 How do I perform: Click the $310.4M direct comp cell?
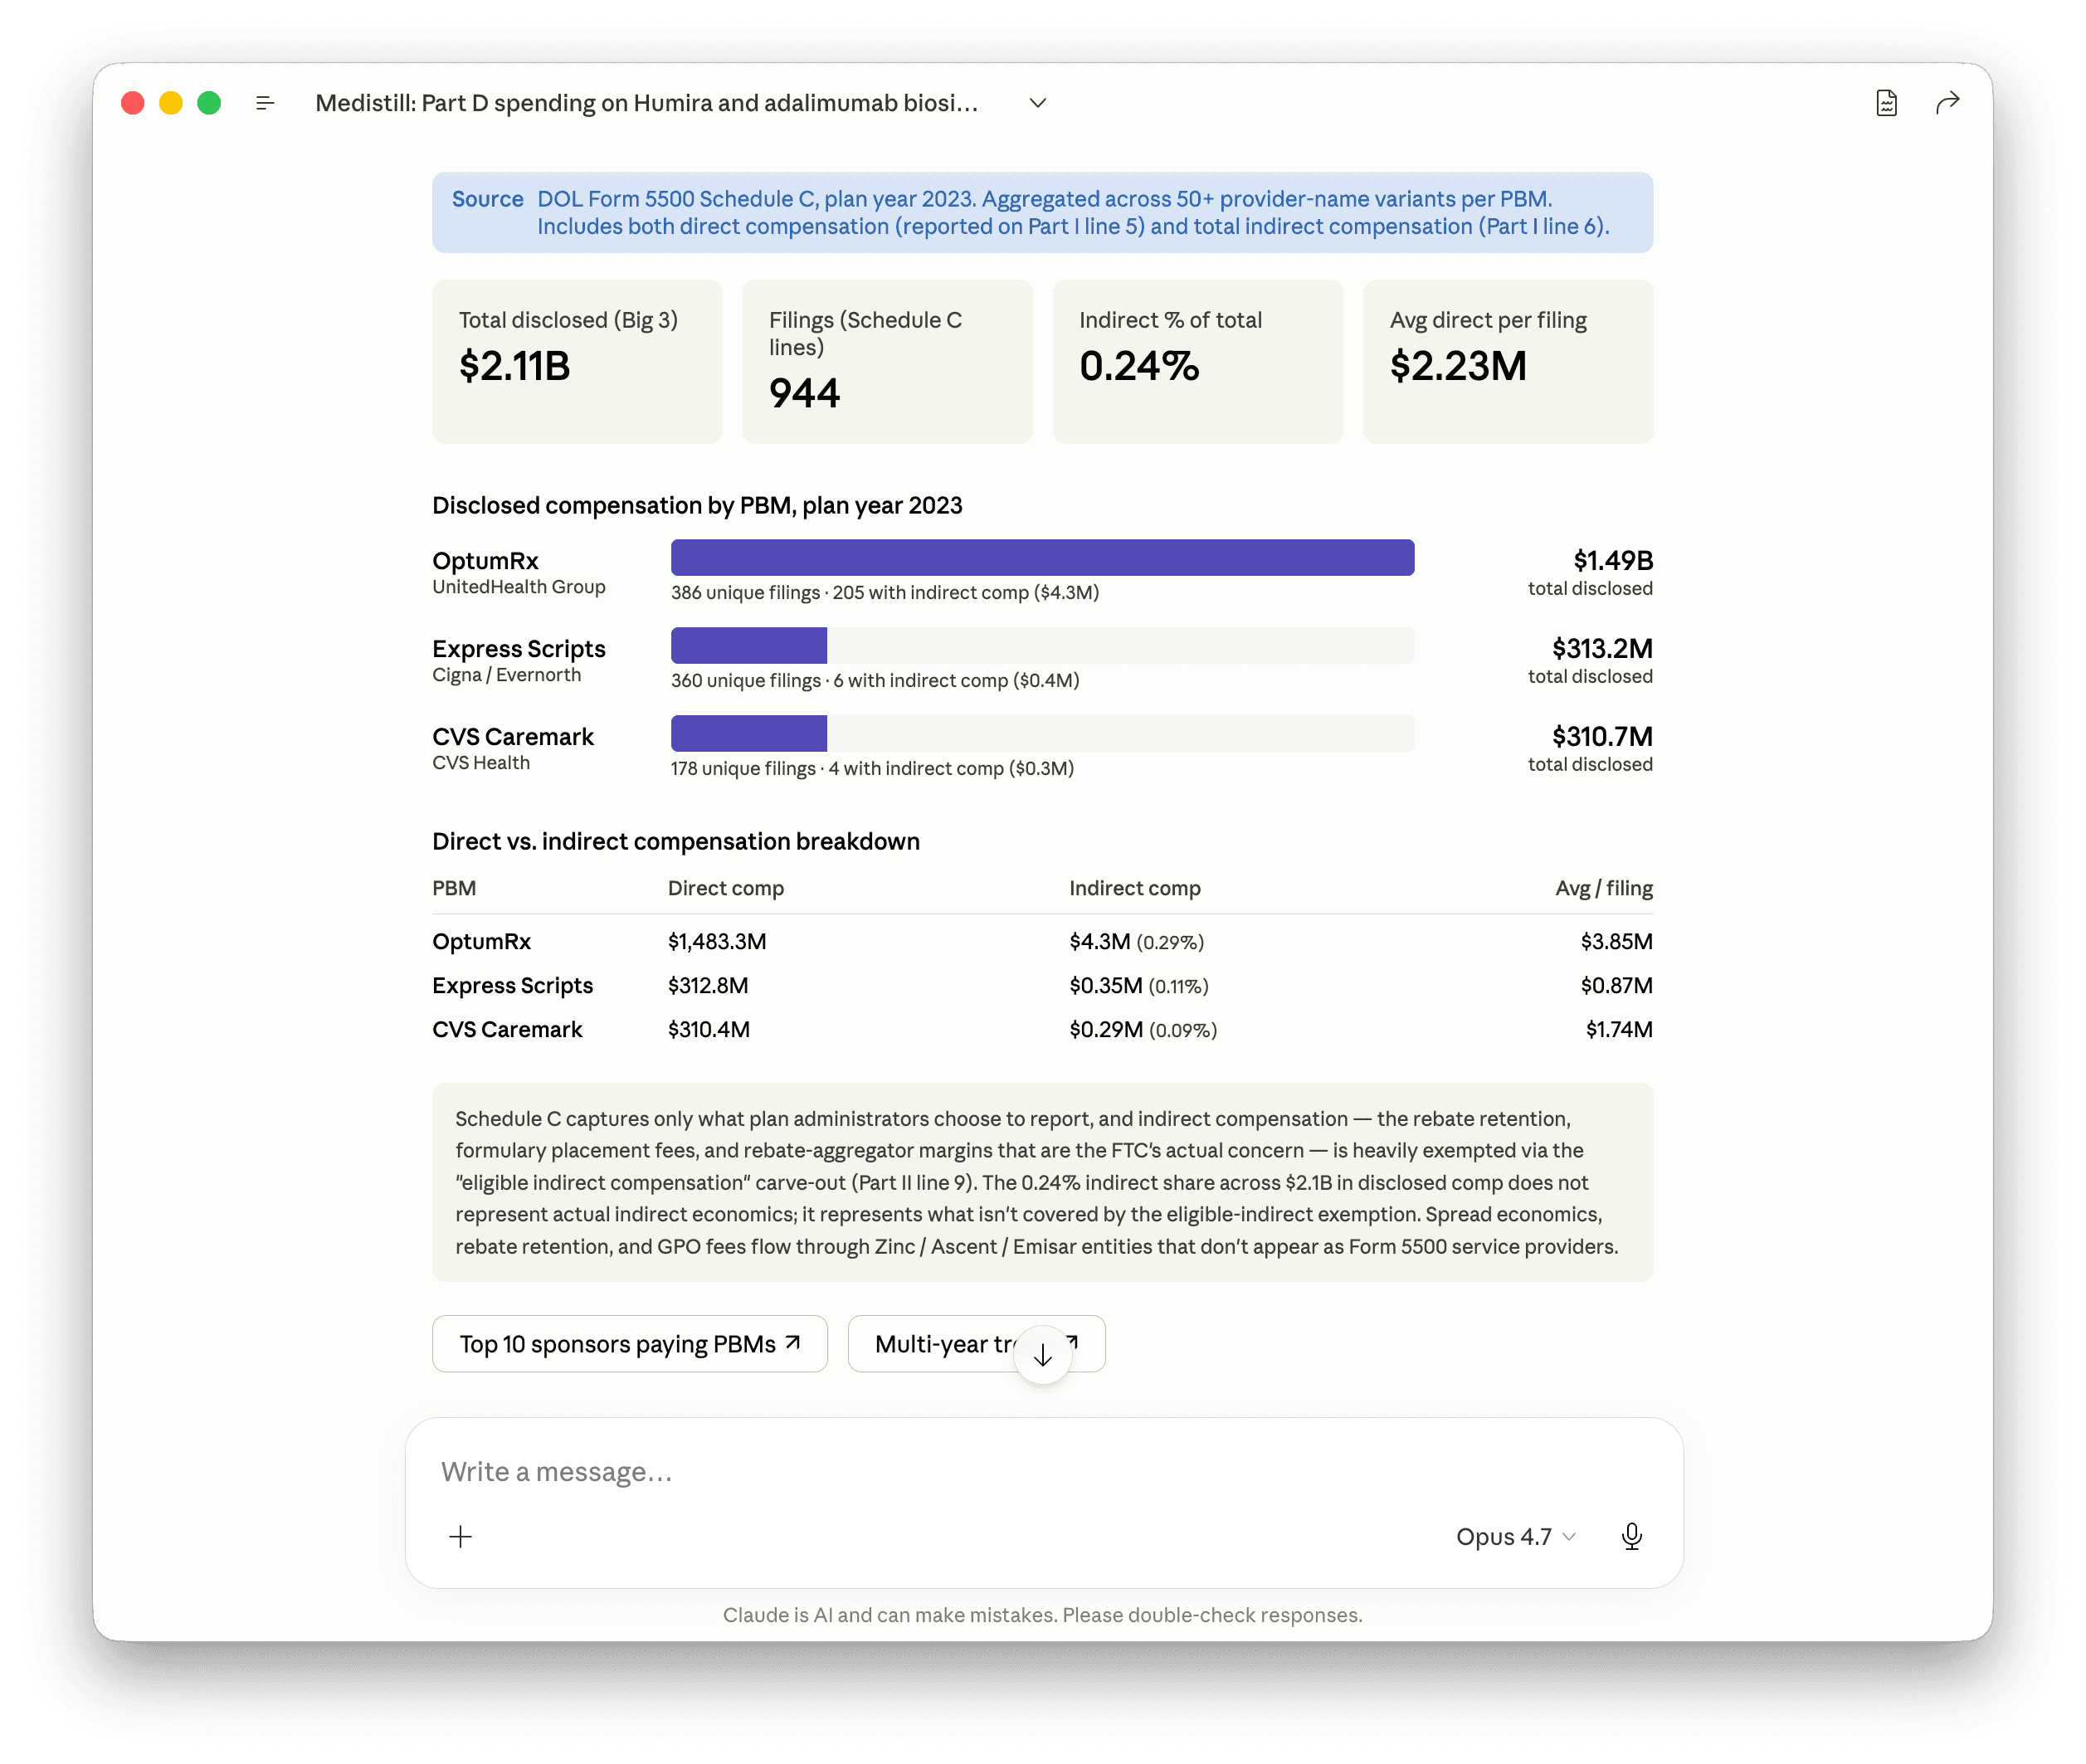point(708,1029)
